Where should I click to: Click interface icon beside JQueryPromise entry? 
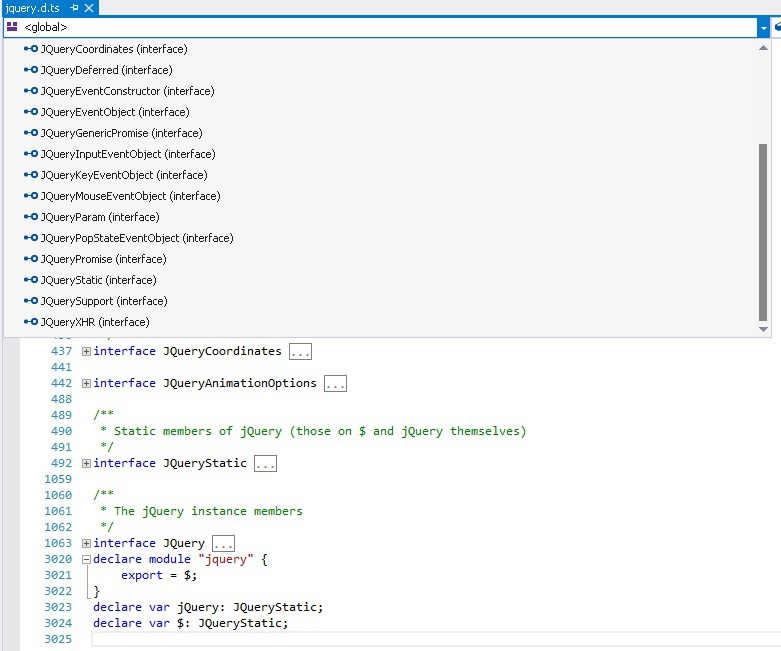31,259
